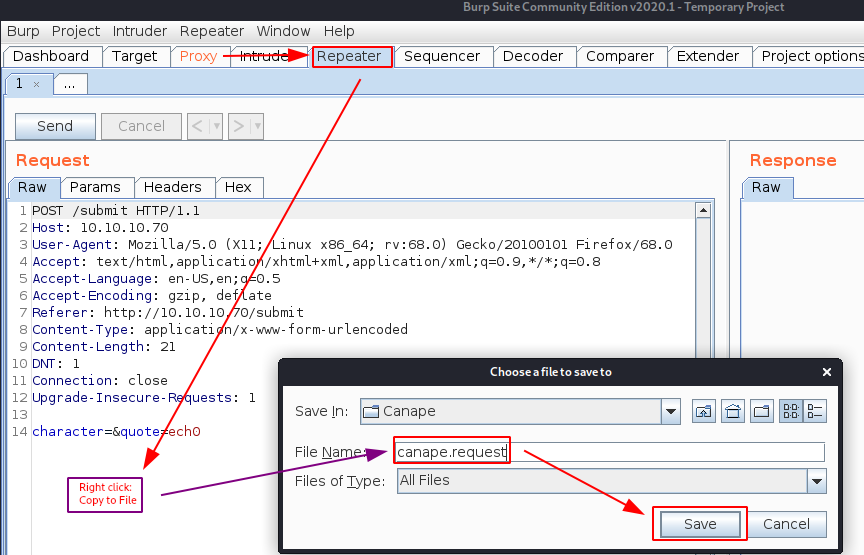Click the Upgrade-Insecure-Requests line
Image resolution: width=864 pixels, height=555 pixels.
point(144,398)
